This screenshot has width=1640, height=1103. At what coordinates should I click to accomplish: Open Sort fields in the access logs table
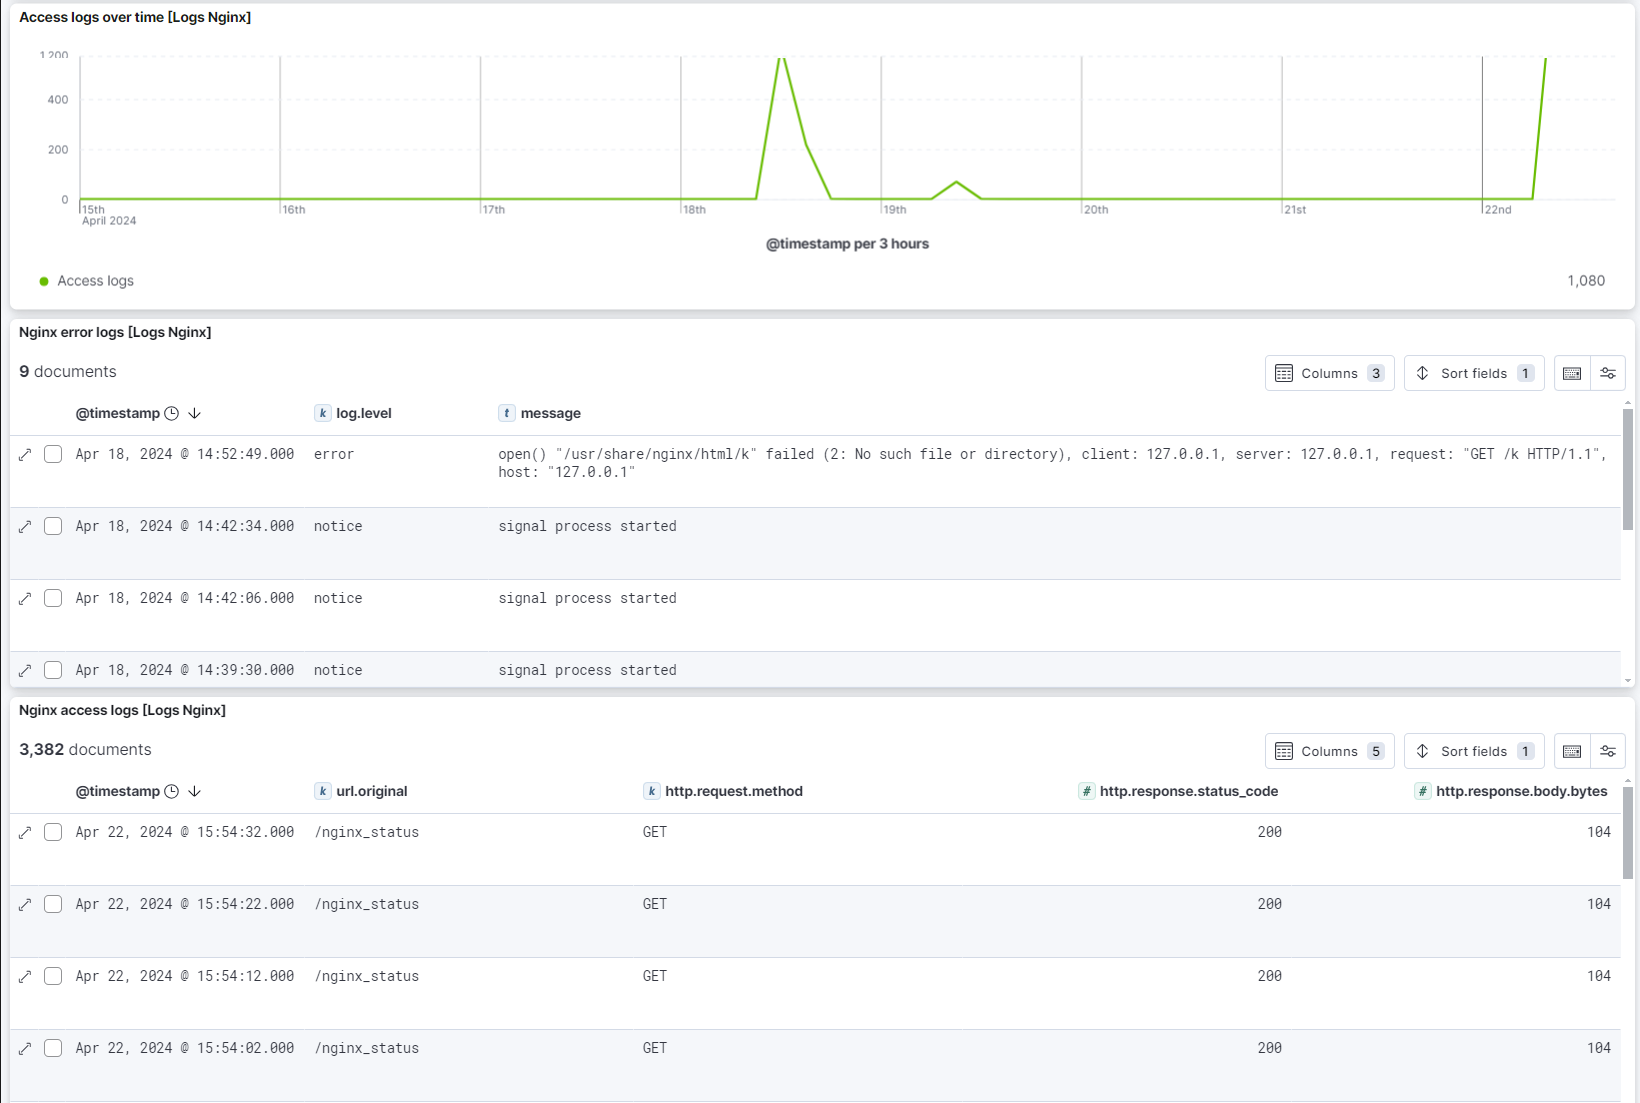[x=1473, y=751]
